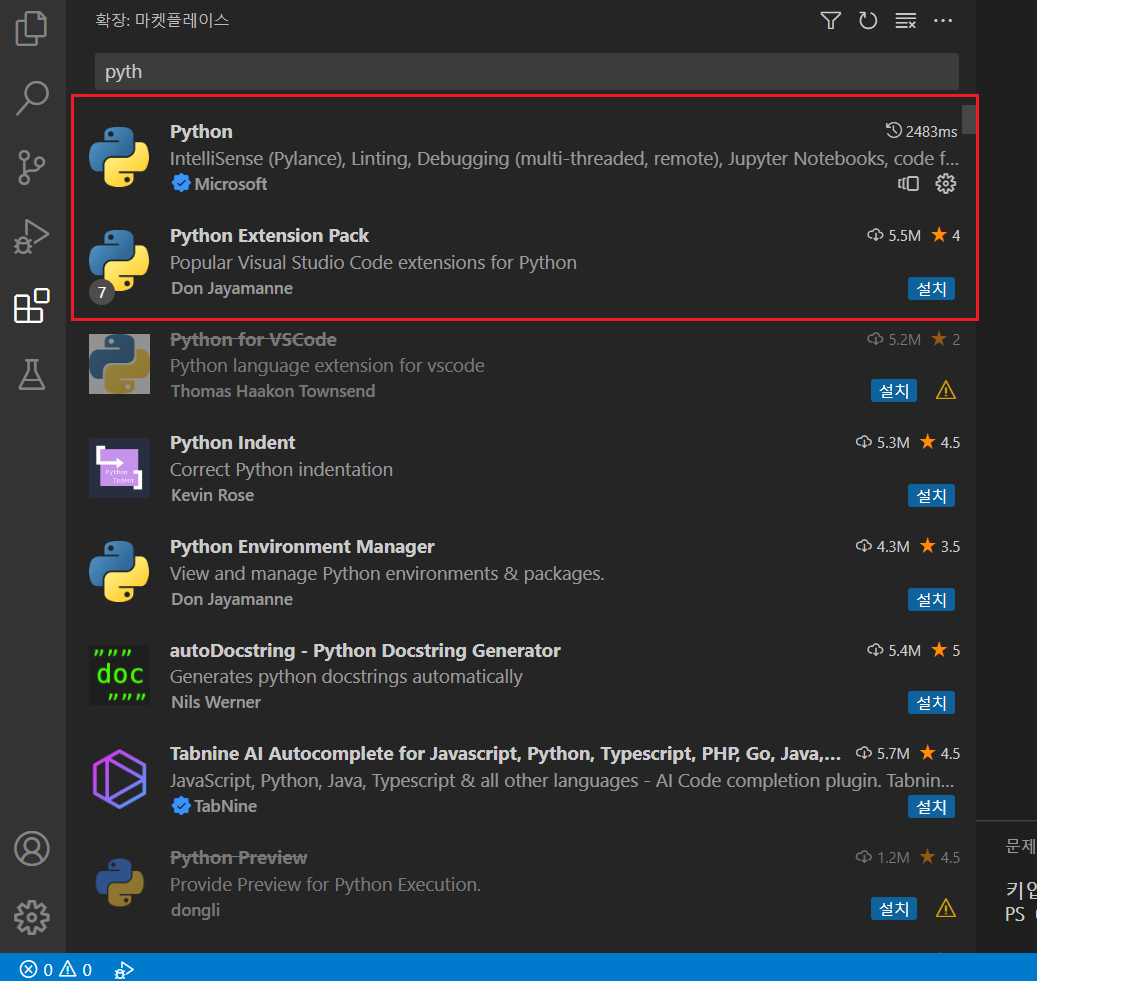Click the TabNine verified publisher name
The height and width of the screenshot is (981, 1121).
pyautogui.click(x=225, y=806)
